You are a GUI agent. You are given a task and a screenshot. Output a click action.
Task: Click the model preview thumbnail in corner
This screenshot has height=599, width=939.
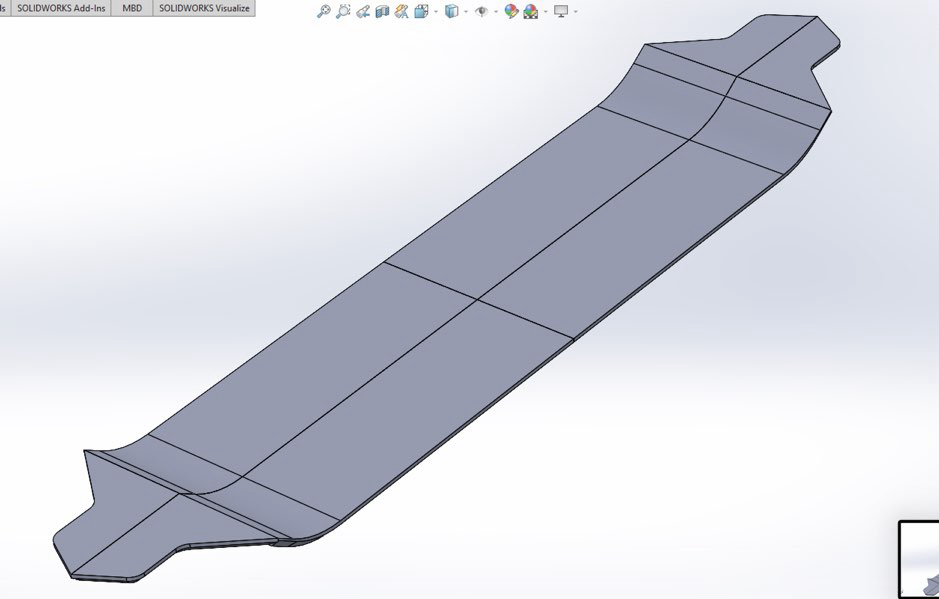coord(920,561)
